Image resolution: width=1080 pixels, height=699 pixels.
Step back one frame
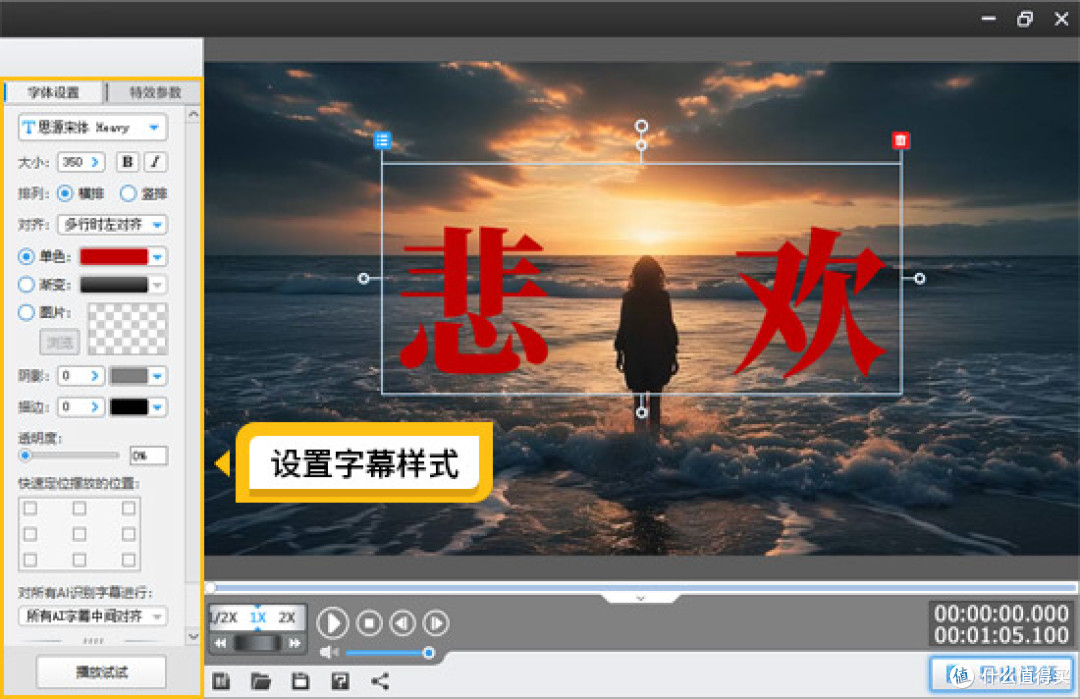(403, 623)
